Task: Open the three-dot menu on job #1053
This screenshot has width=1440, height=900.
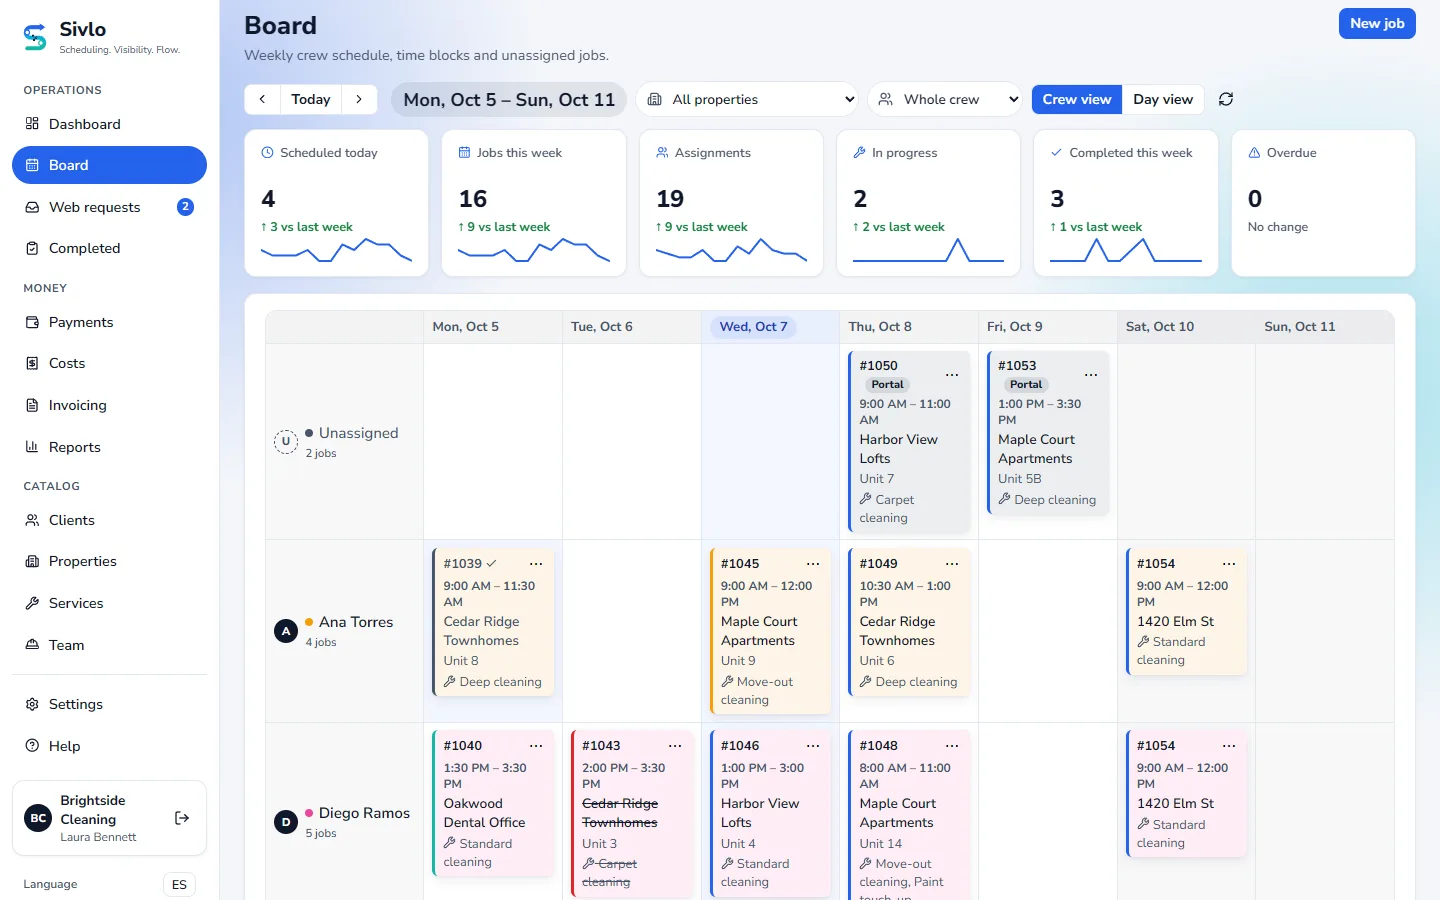Action: pyautogui.click(x=1091, y=375)
